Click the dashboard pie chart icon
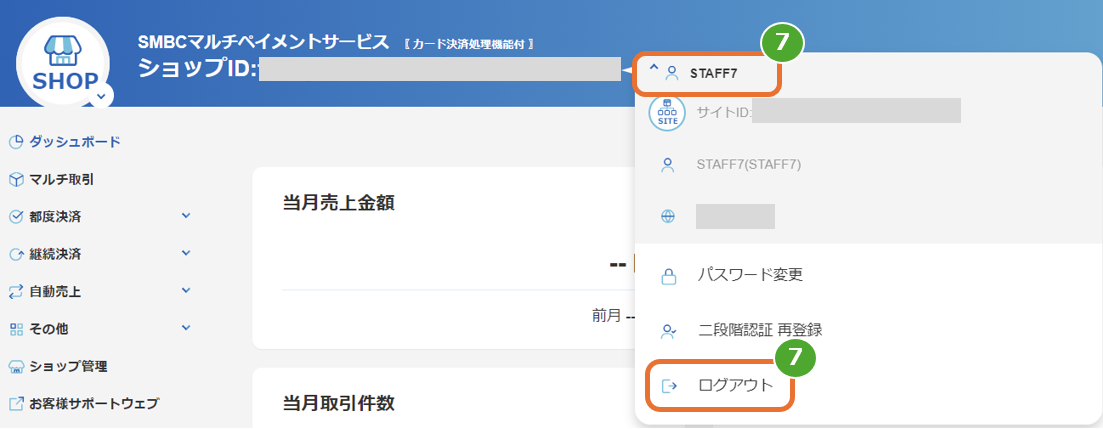This screenshot has height=429, width=1103. pos(16,142)
